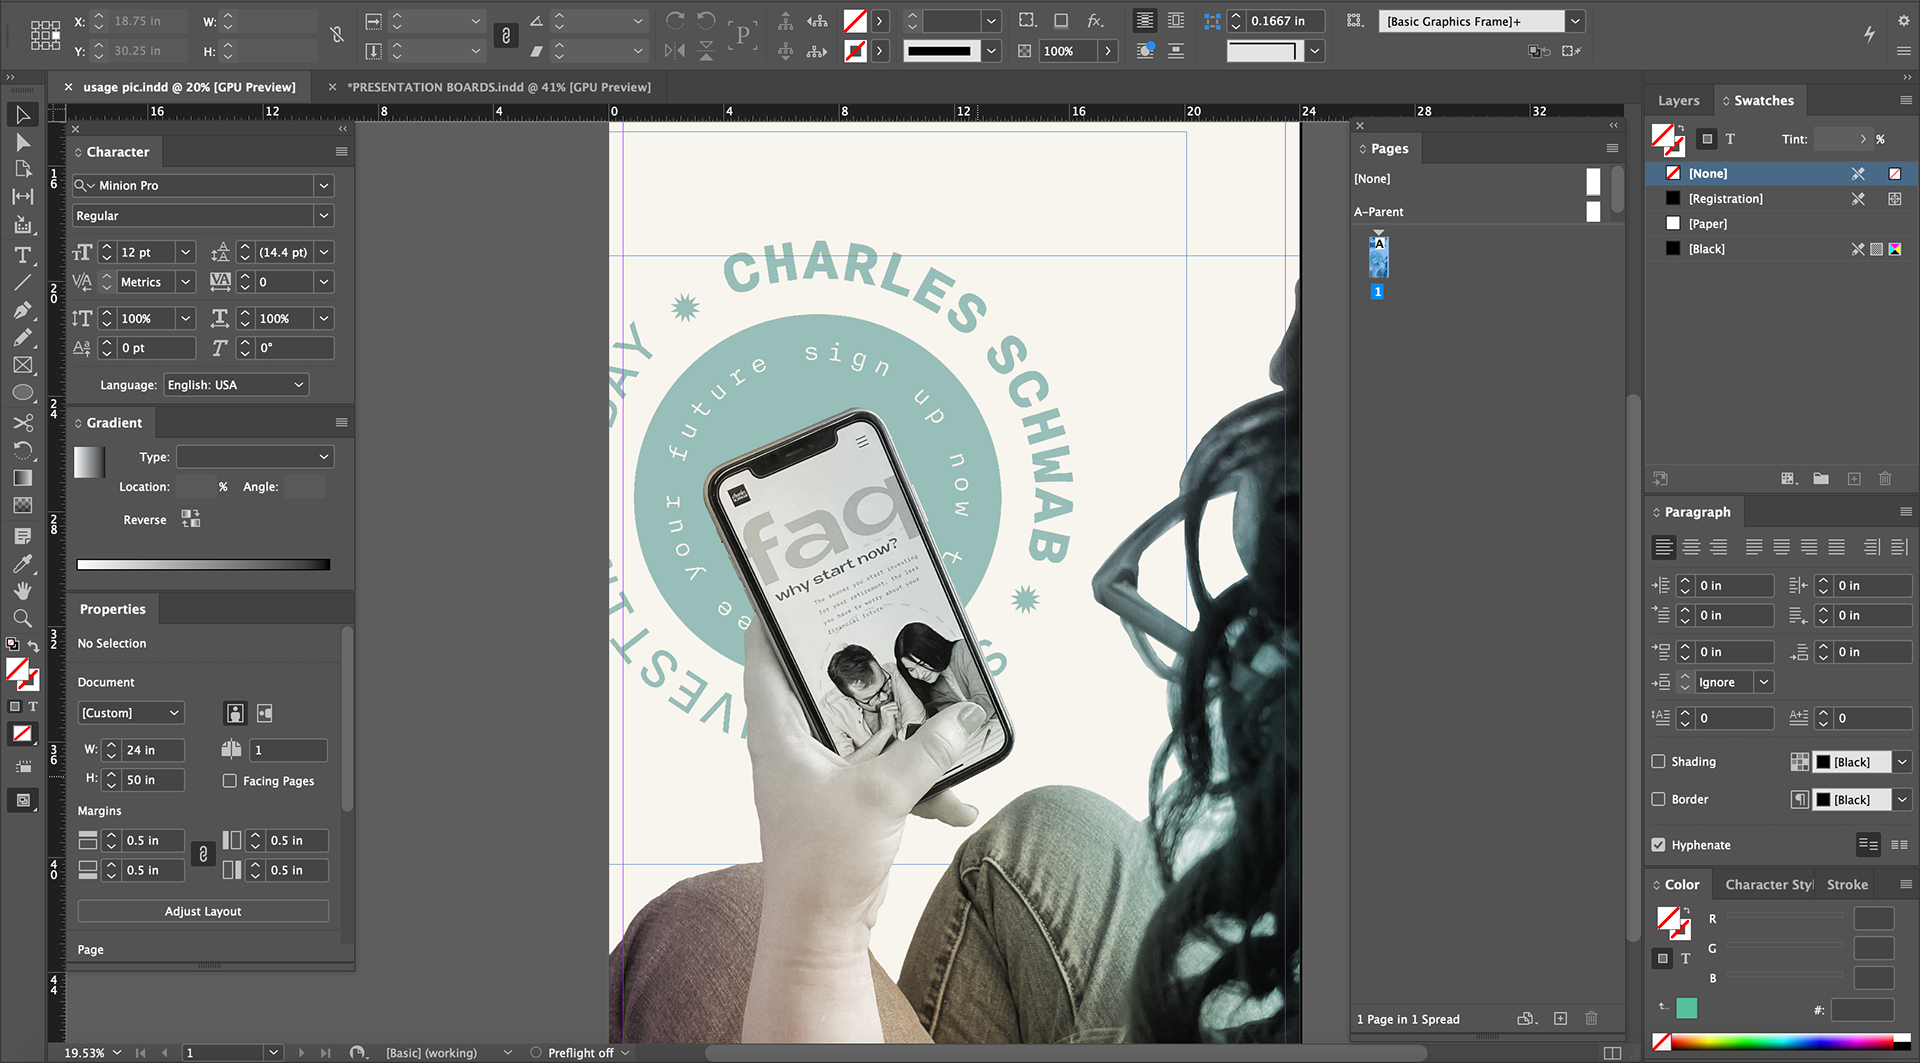Screen dimensions: 1920x1063
Task: Open the Regular font style dropdown
Action: 323,215
